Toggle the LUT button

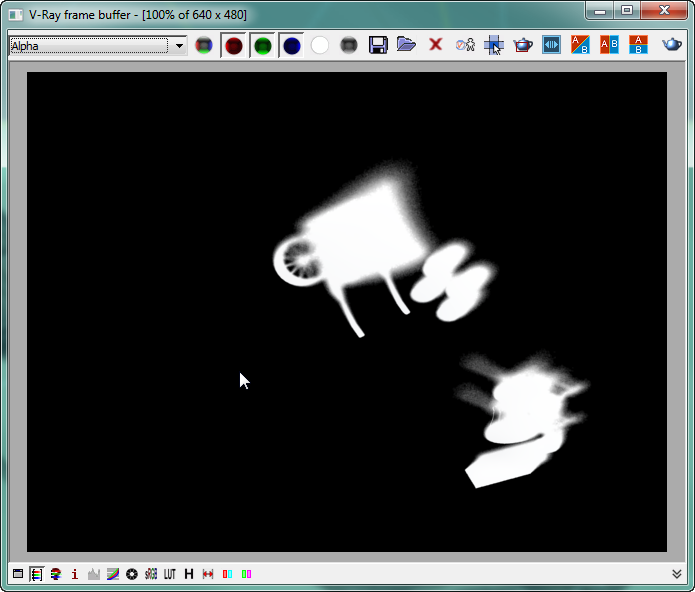[169, 574]
